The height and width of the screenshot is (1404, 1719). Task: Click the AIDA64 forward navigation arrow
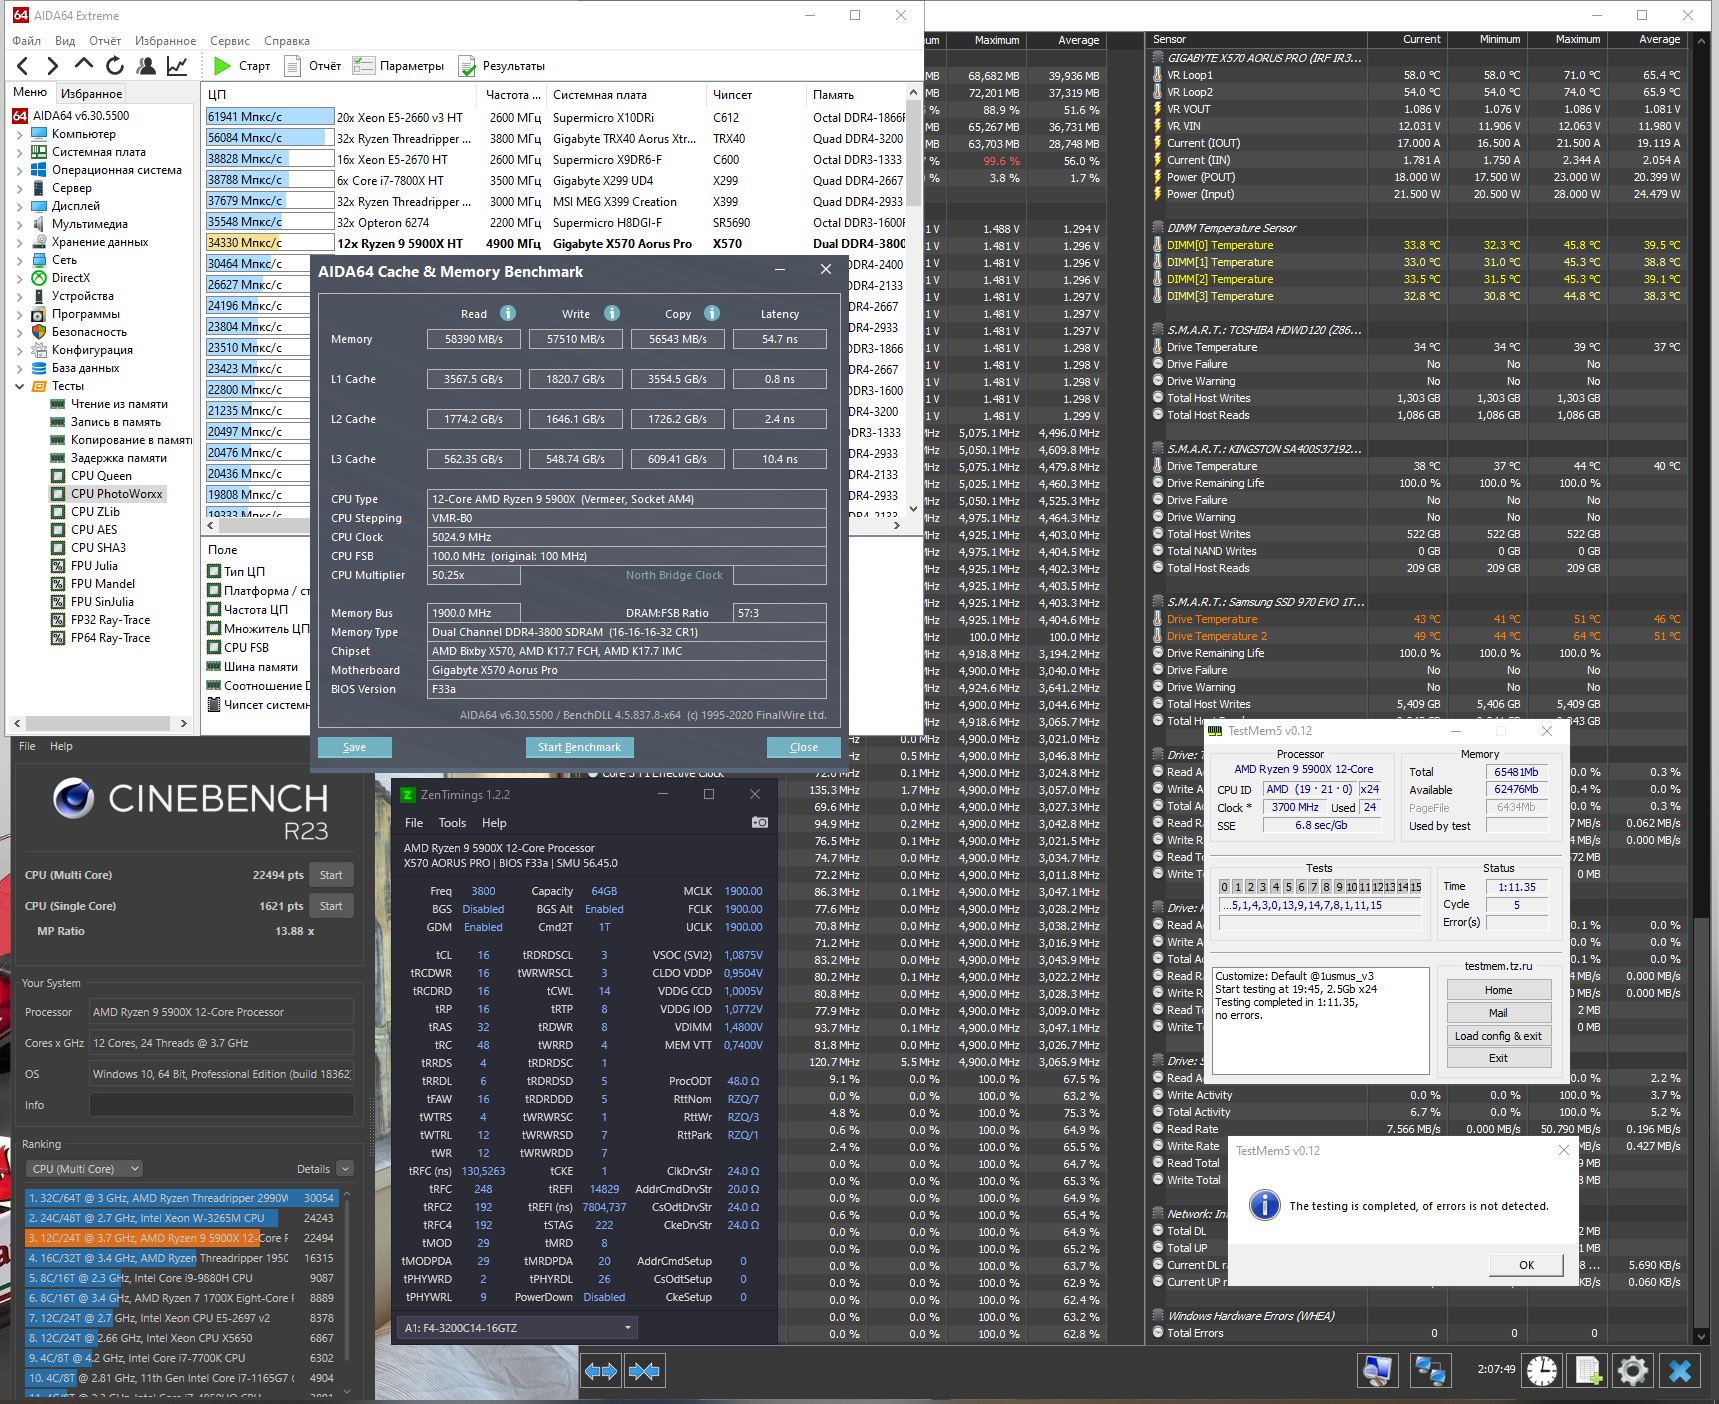[53, 66]
